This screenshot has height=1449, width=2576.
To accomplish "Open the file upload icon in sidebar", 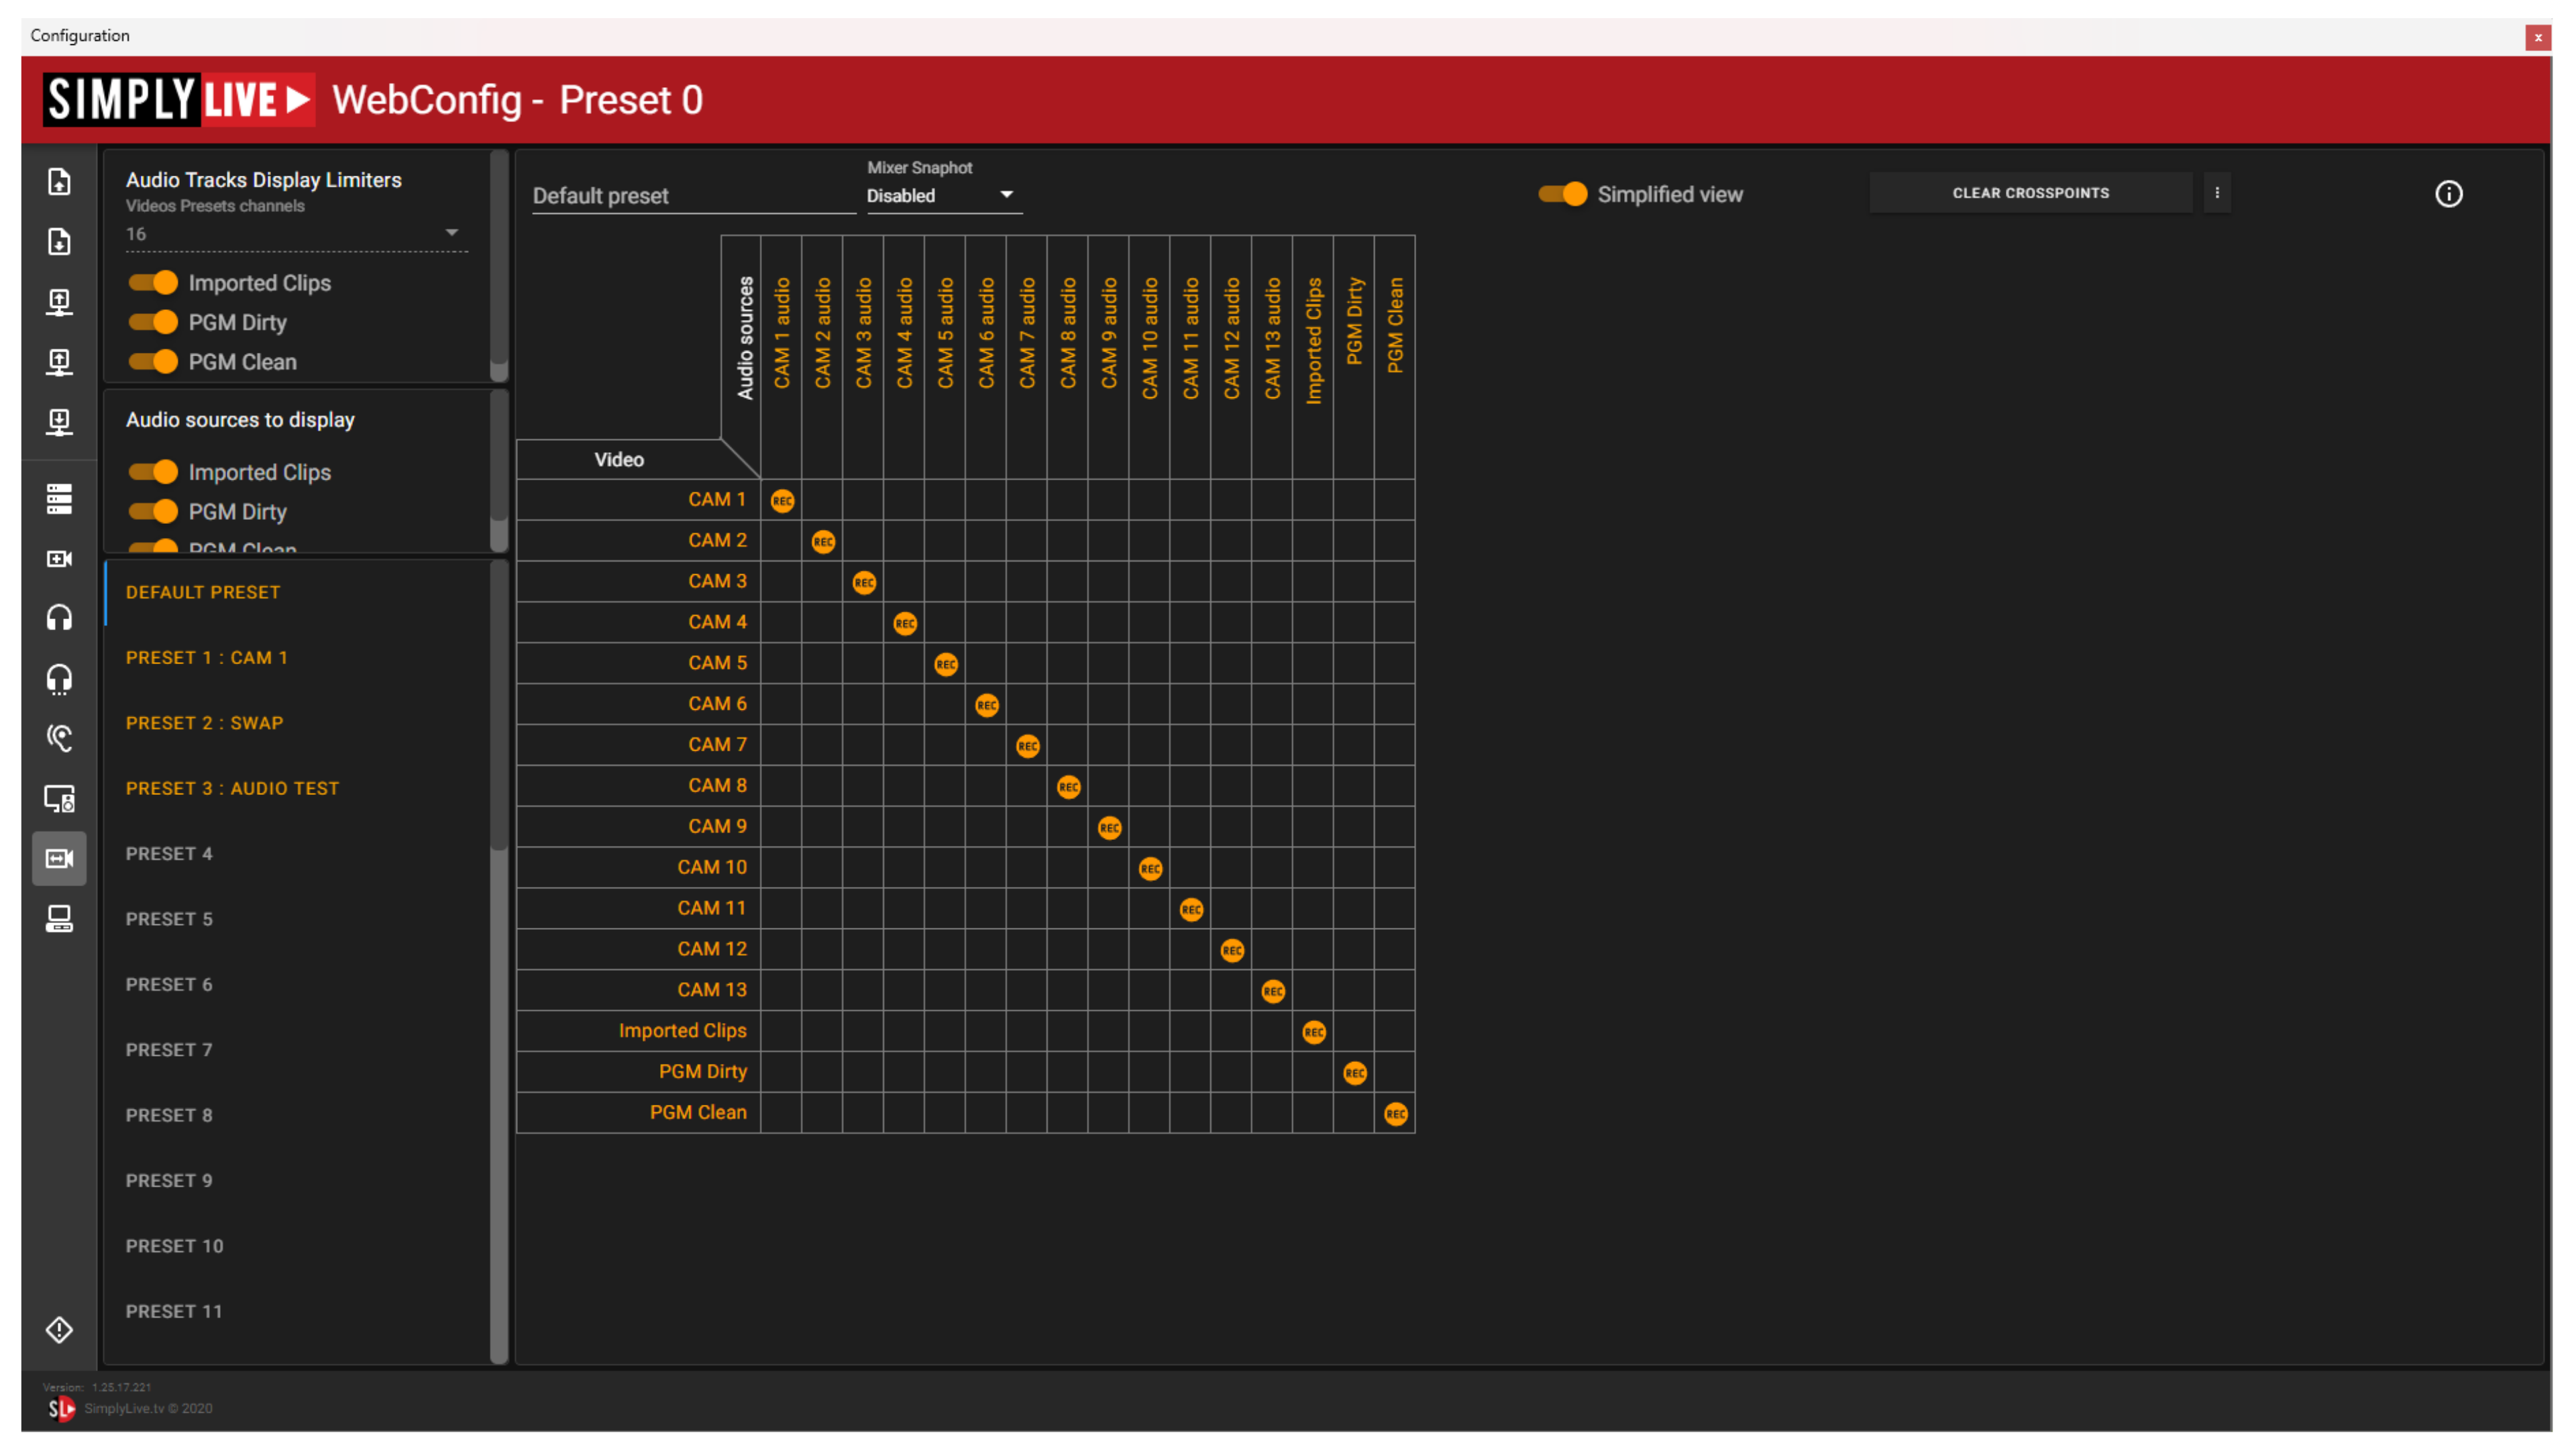I will 59,182.
